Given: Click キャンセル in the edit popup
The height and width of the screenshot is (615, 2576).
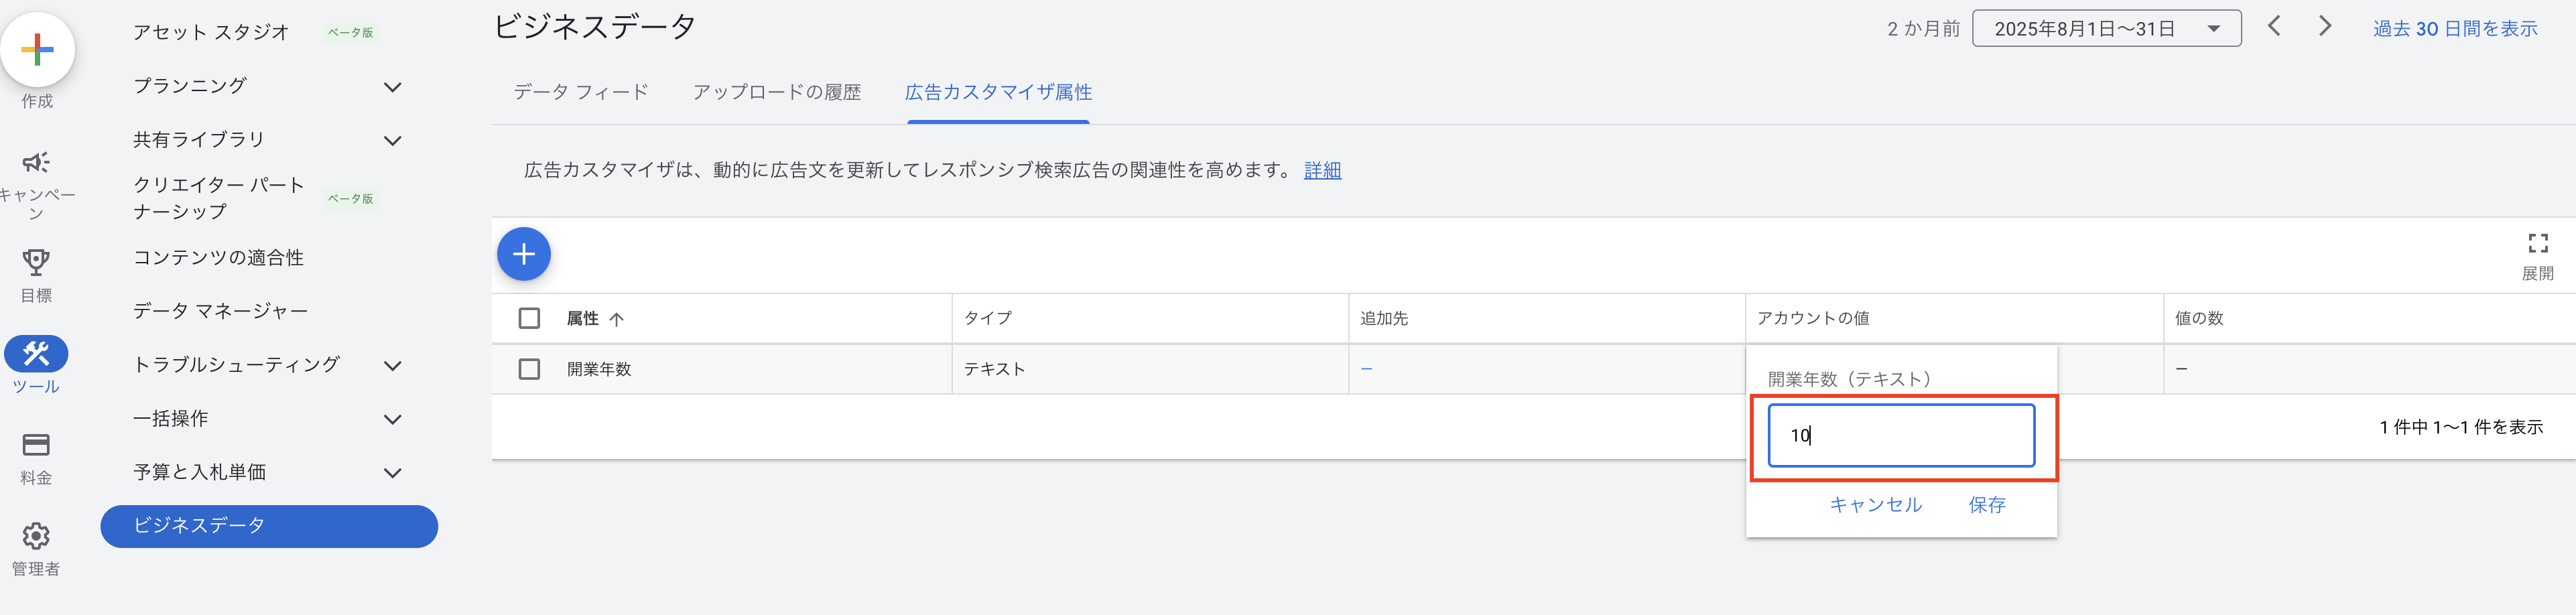Looking at the screenshot, I should (1875, 505).
